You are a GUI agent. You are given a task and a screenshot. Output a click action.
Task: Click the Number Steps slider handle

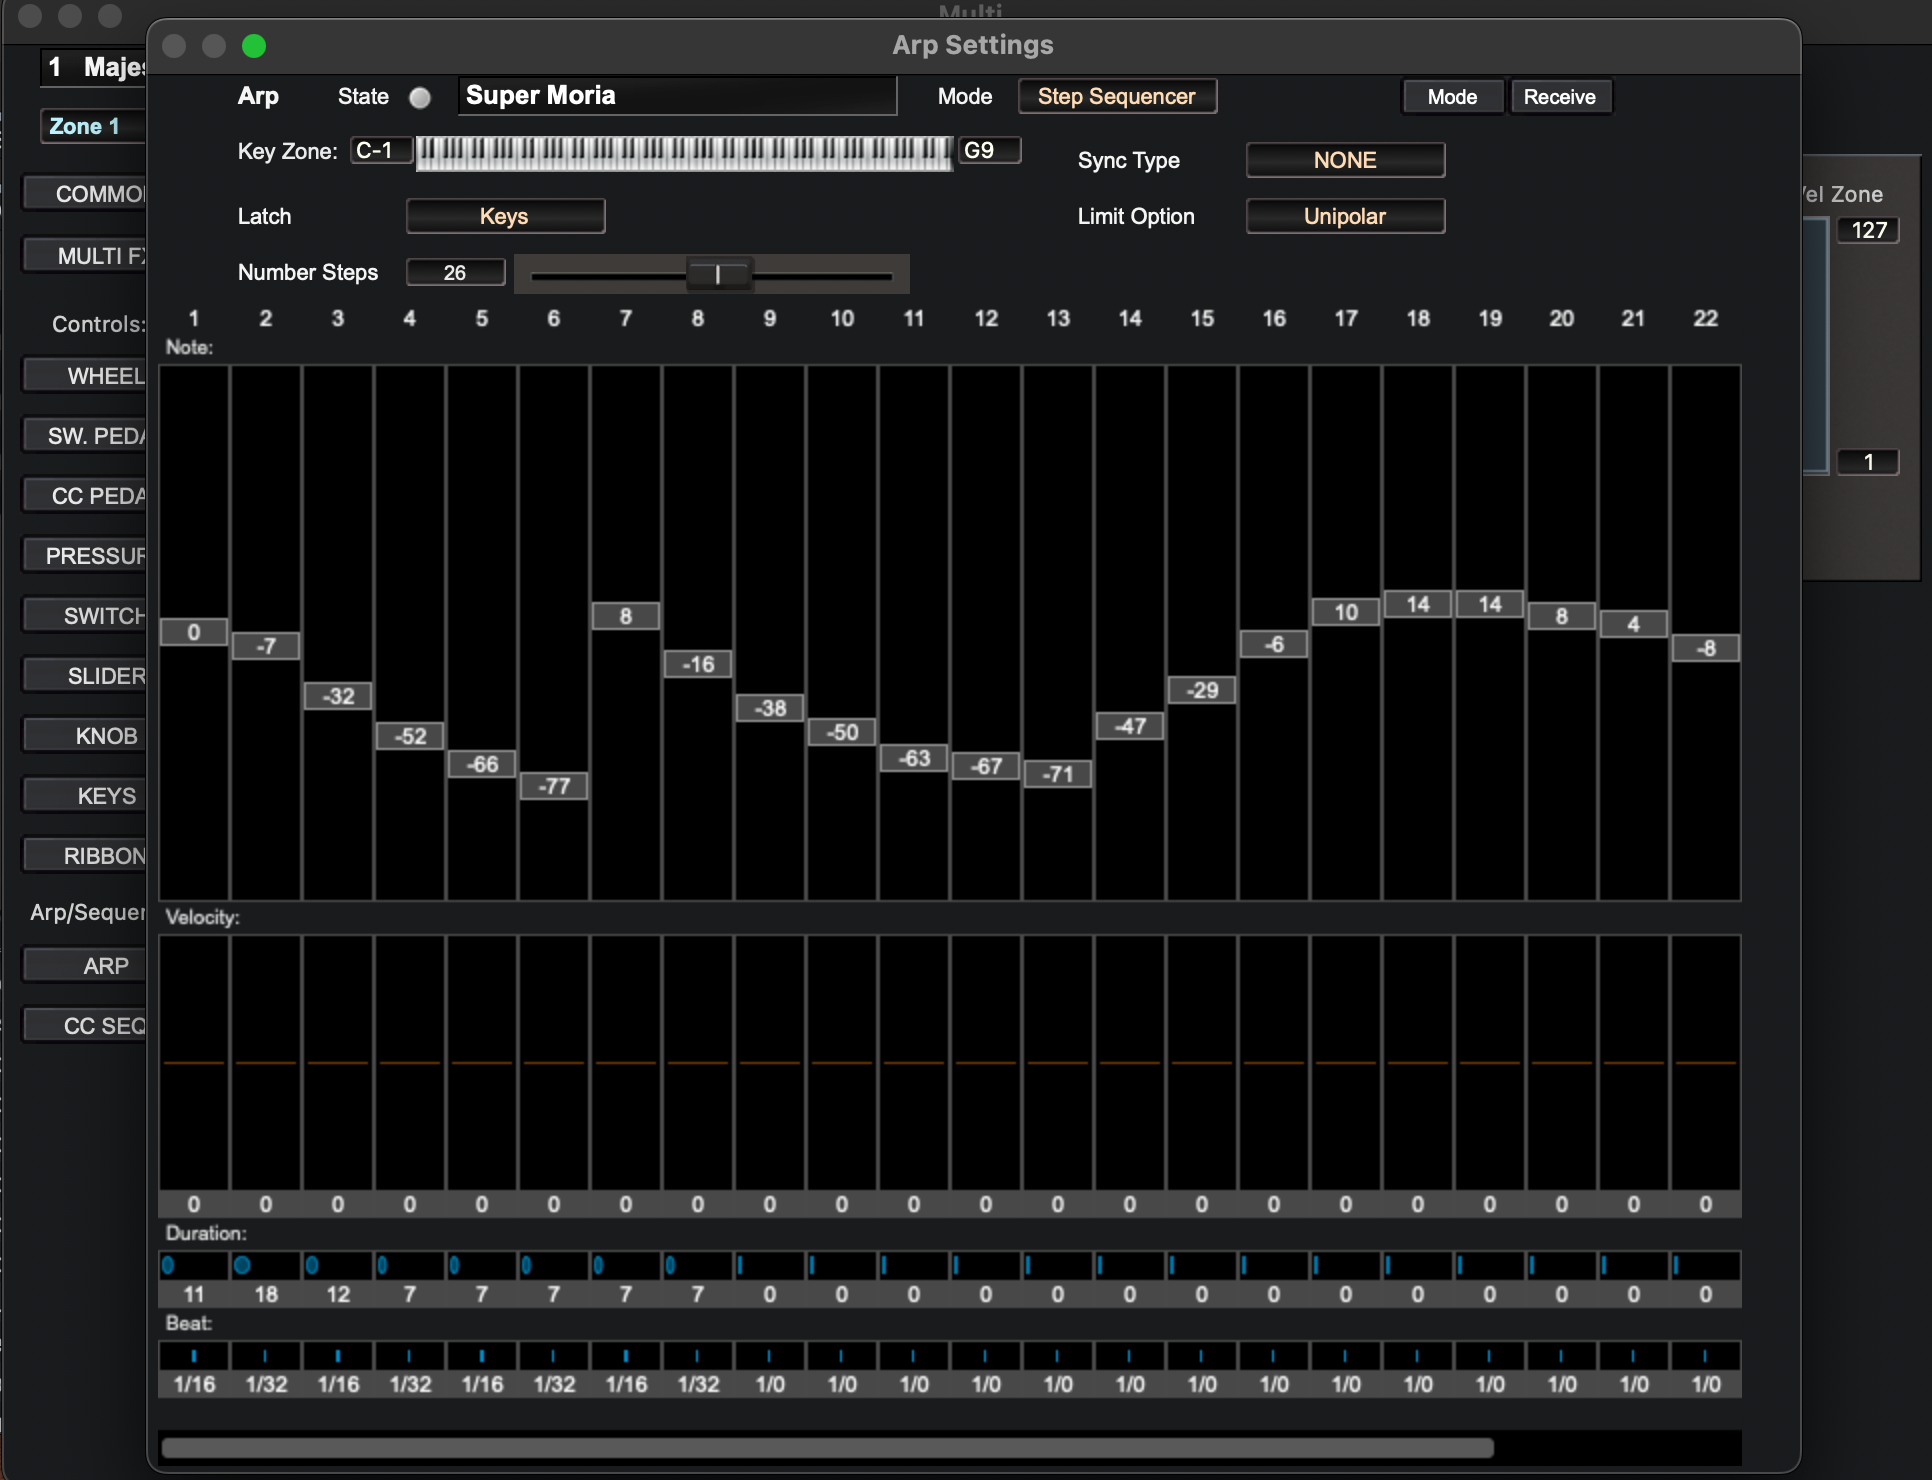click(x=718, y=274)
